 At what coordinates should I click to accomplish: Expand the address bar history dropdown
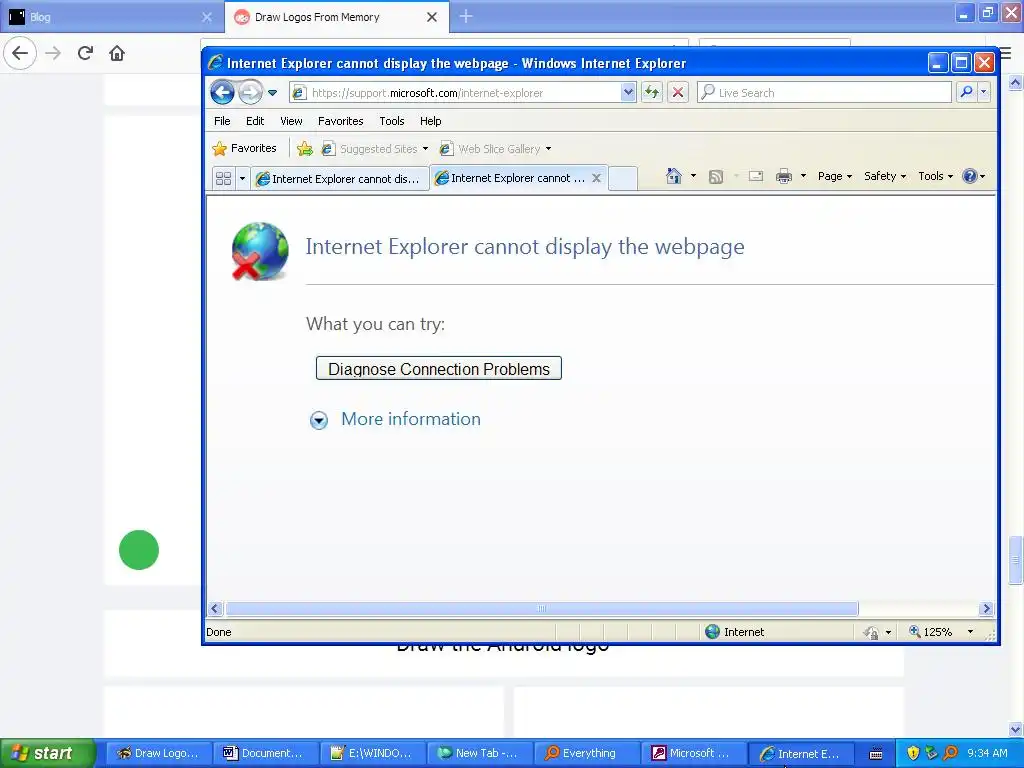[628, 93]
